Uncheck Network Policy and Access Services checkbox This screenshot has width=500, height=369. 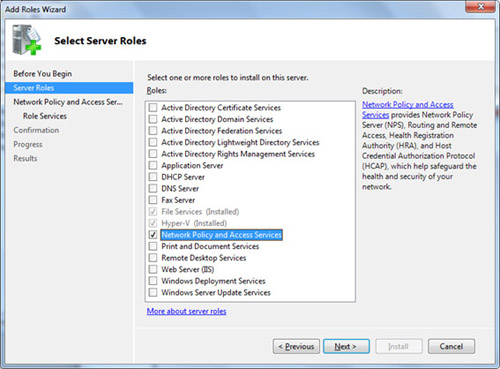point(153,235)
